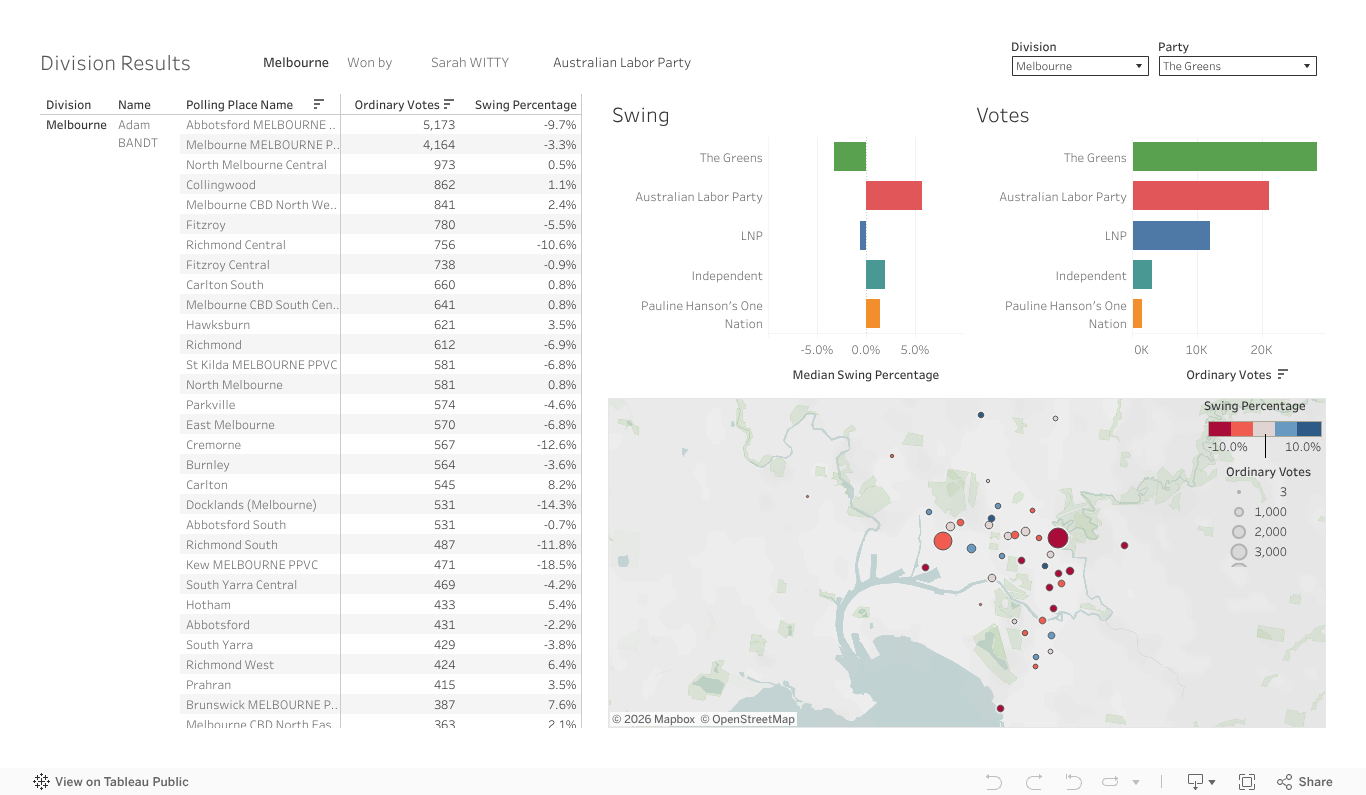Open the Party dropdown showing The Greens

(x=1237, y=66)
